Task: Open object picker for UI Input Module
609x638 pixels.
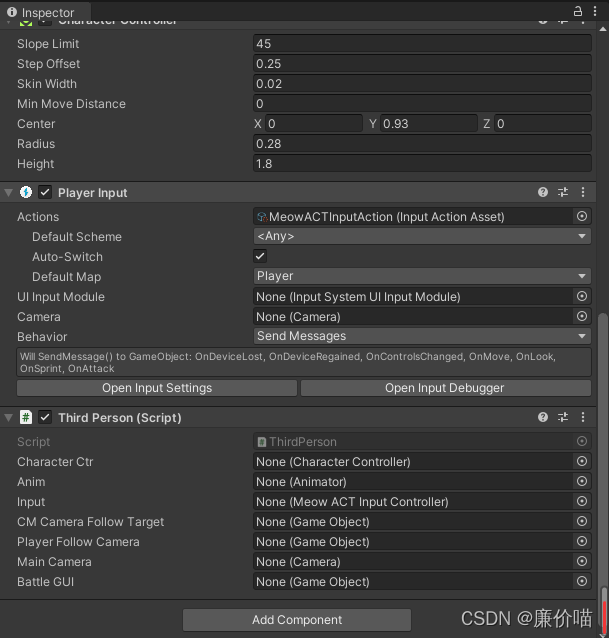Action: pyautogui.click(x=582, y=296)
